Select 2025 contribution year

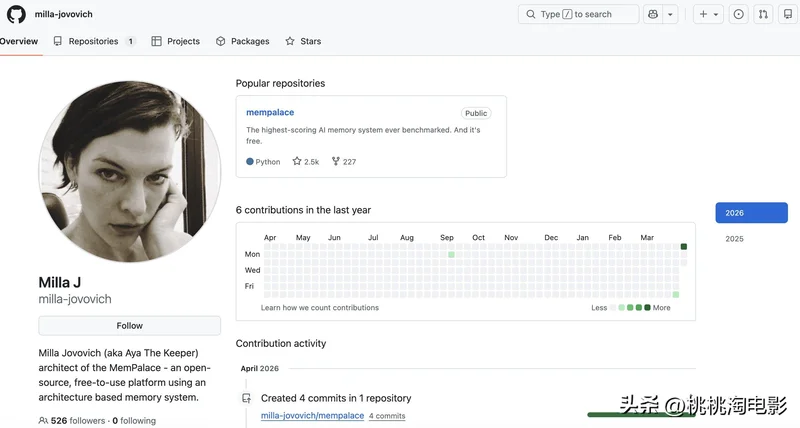(734, 239)
